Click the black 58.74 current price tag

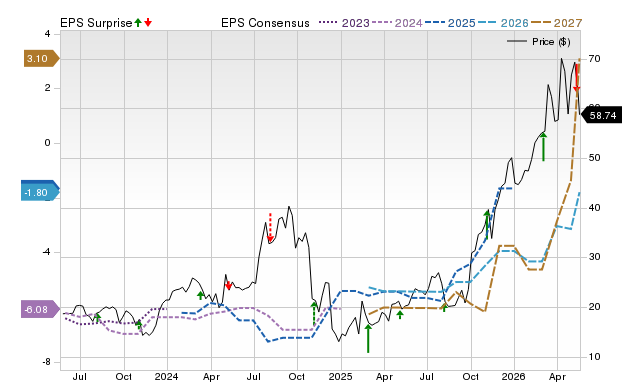(601, 115)
